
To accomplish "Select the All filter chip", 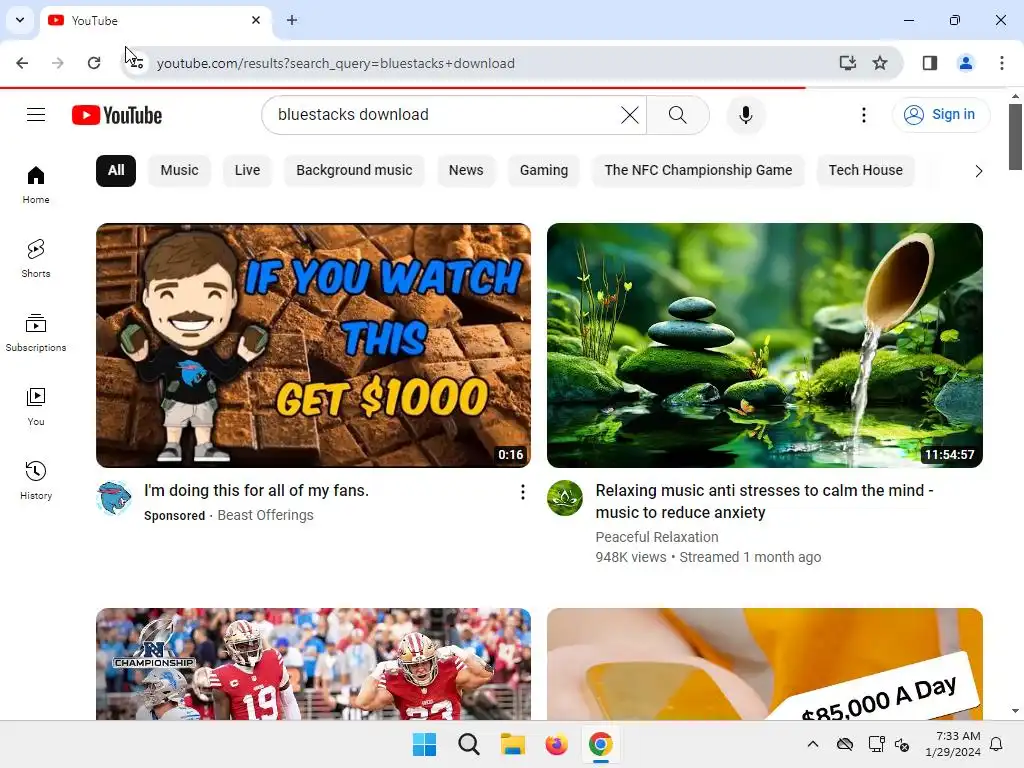I will pyautogui.click(x=116, y=170).
